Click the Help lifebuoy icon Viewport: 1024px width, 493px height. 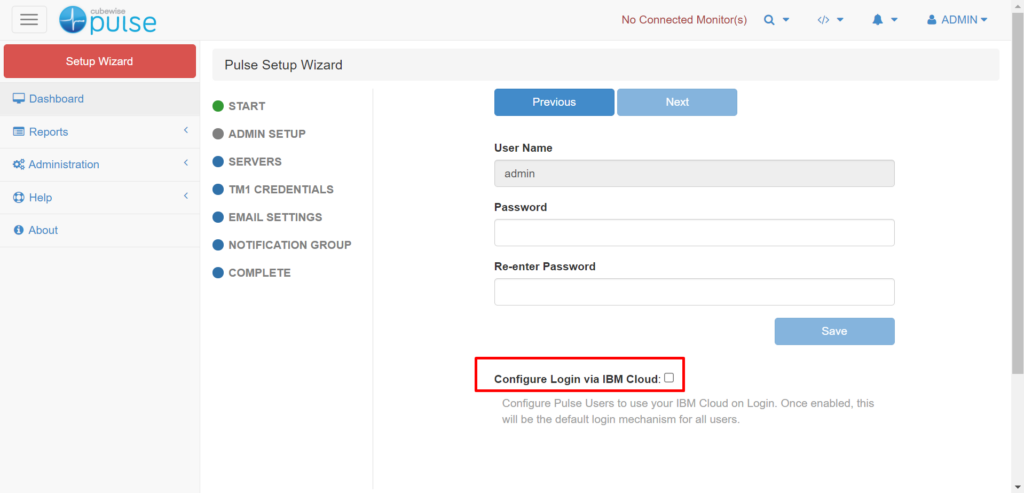coord(18,197)
